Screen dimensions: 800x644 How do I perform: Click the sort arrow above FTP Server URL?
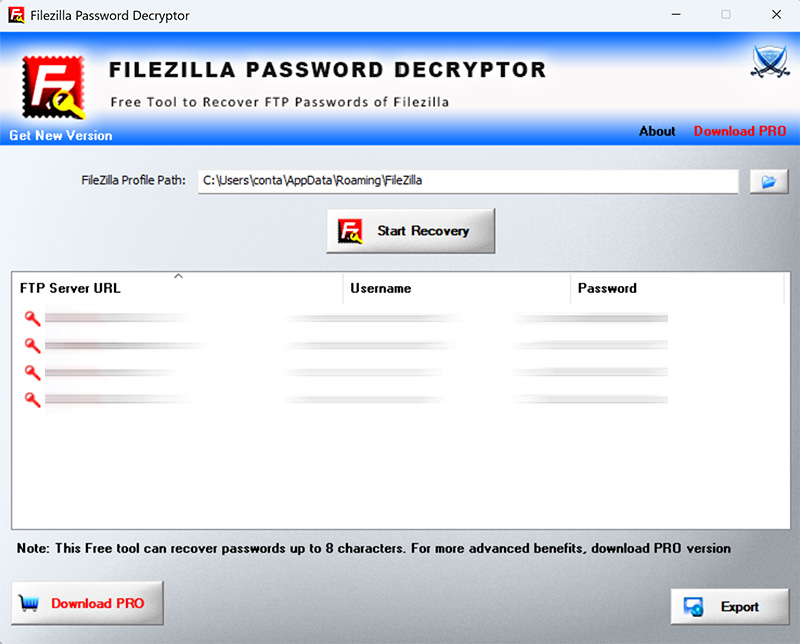178,276
